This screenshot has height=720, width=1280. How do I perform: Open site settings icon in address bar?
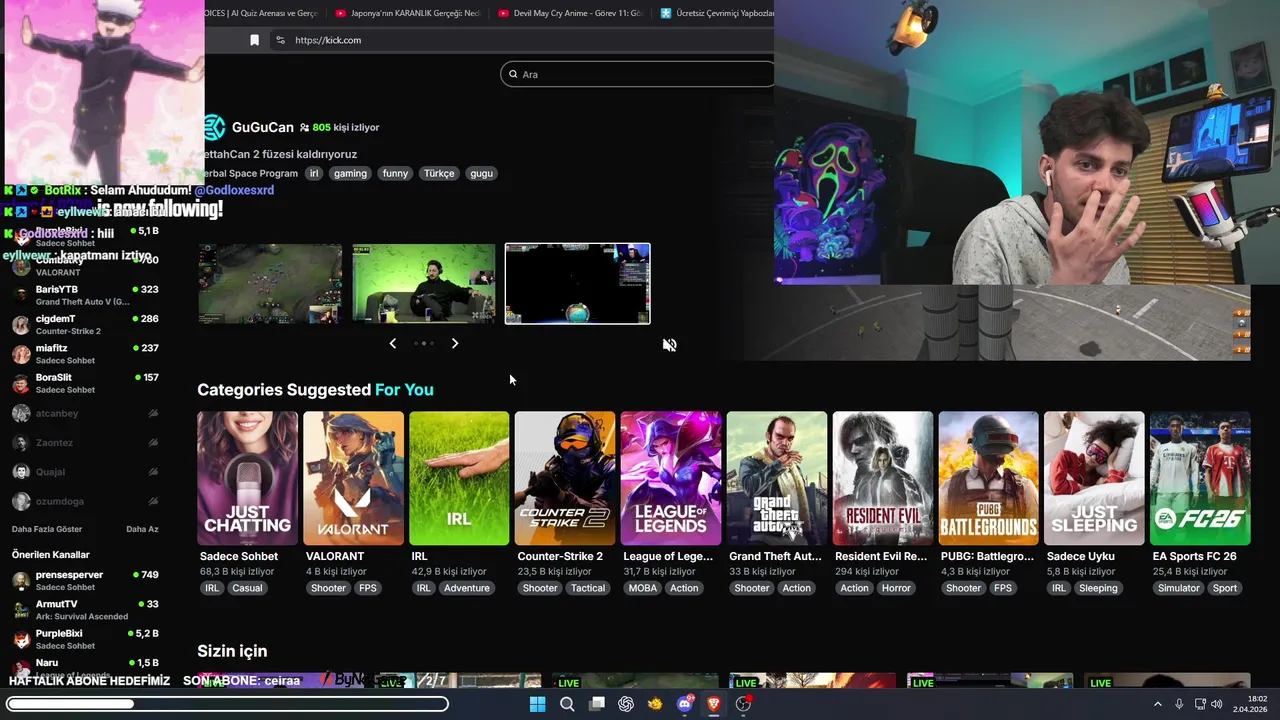(x=280, y=40)
